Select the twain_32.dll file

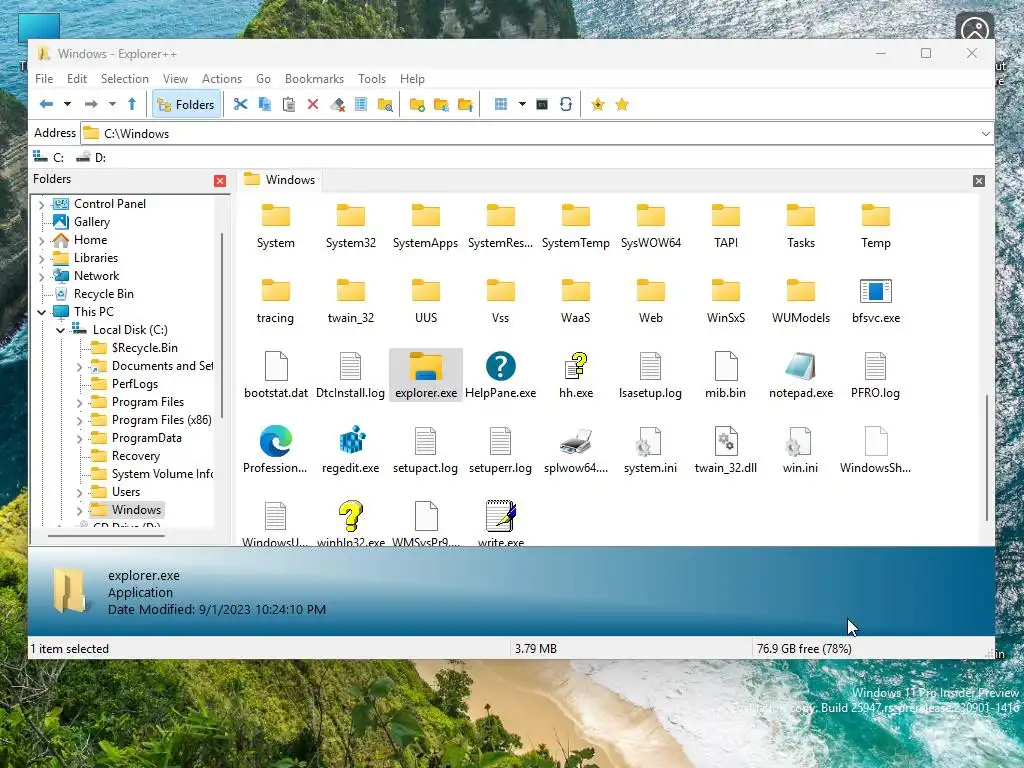[x=726, y=449]
